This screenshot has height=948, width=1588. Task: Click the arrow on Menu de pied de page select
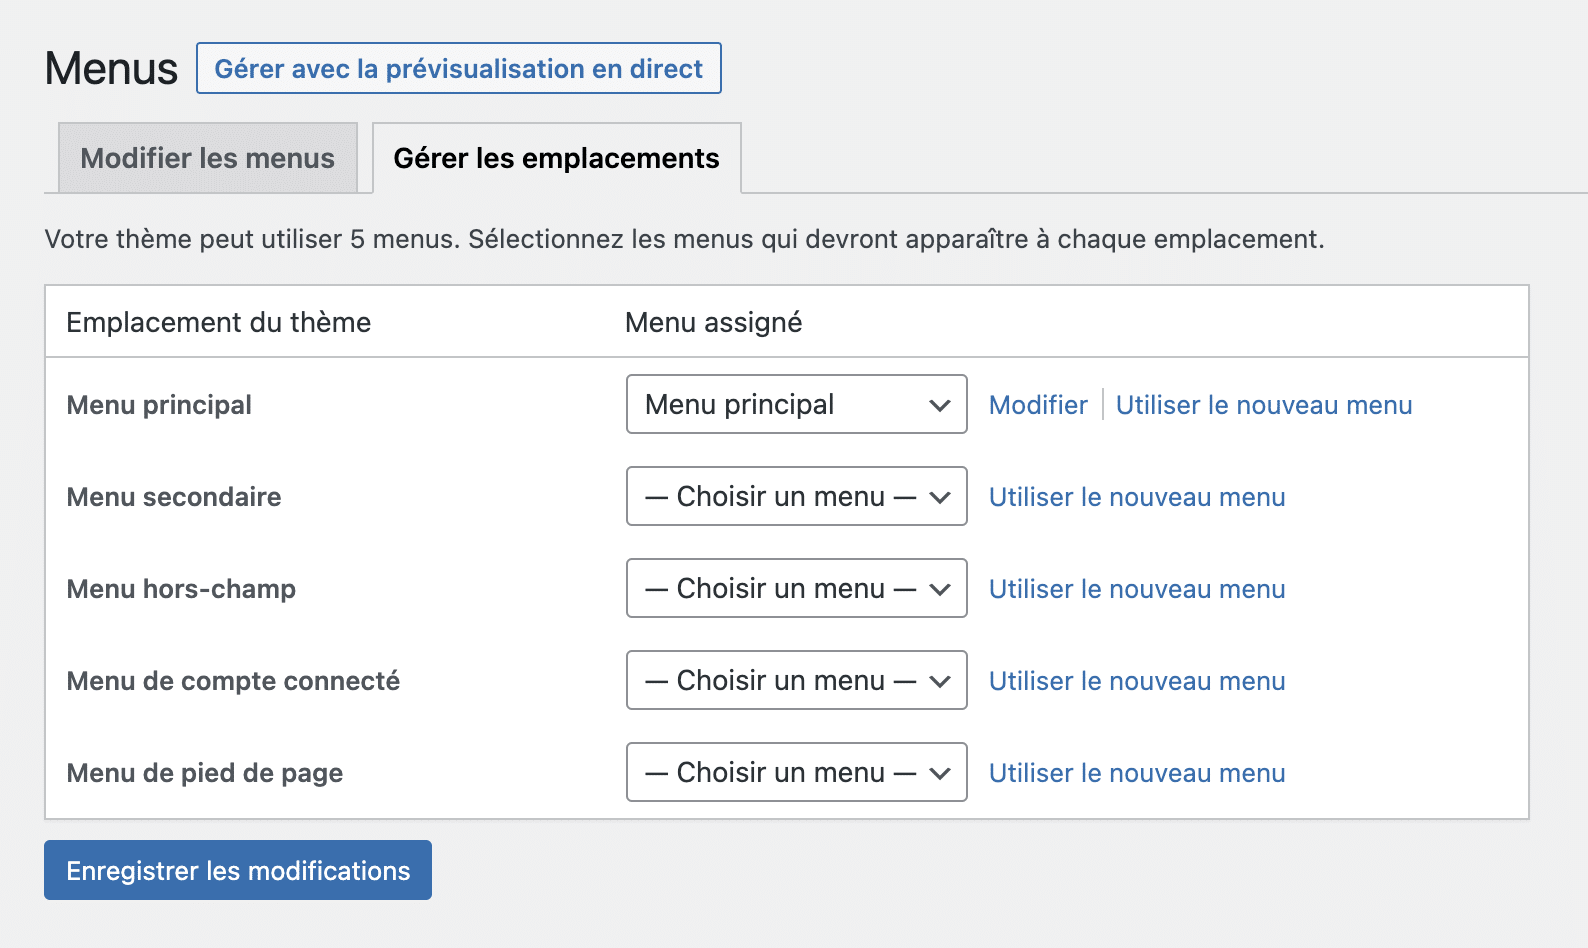[938, 772]
